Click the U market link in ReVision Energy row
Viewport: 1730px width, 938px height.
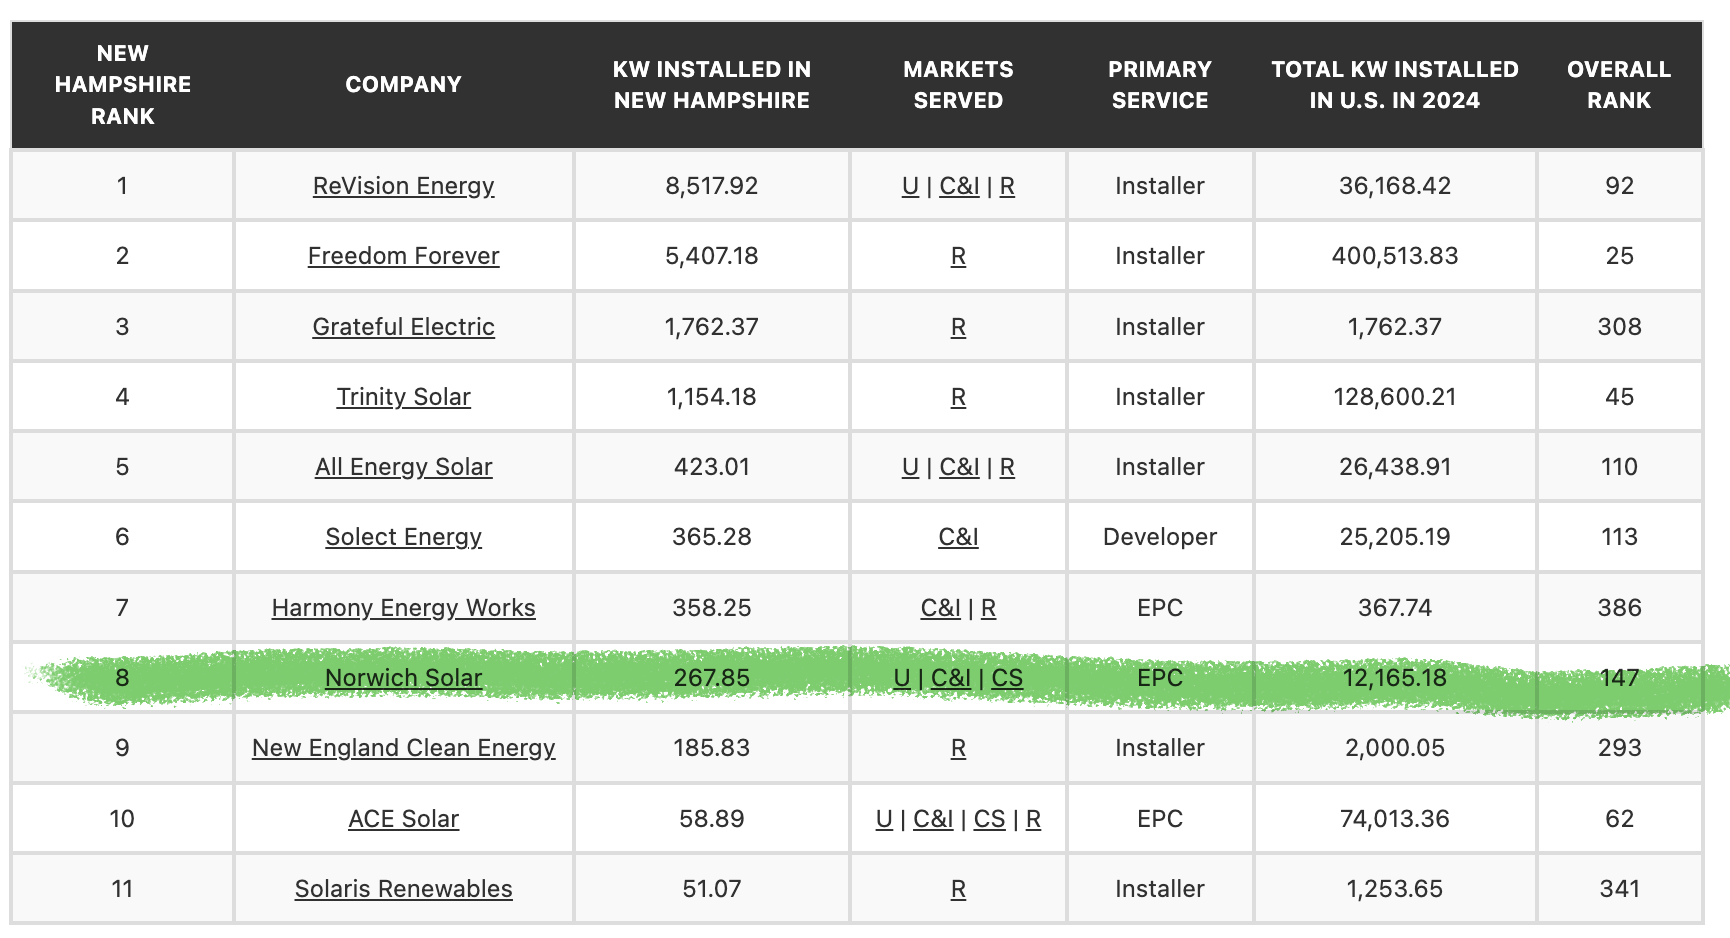(910, 186)
